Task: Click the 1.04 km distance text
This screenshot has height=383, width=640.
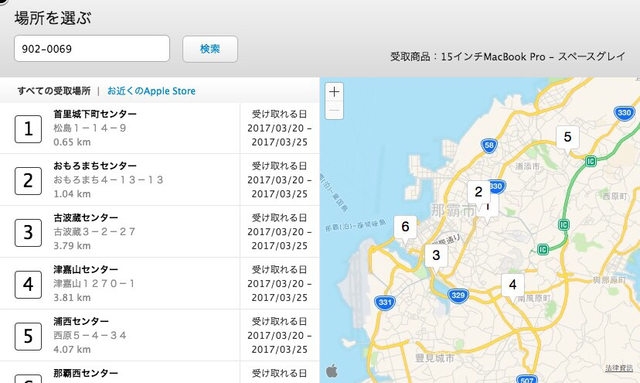Action: [x=72, y=194]
